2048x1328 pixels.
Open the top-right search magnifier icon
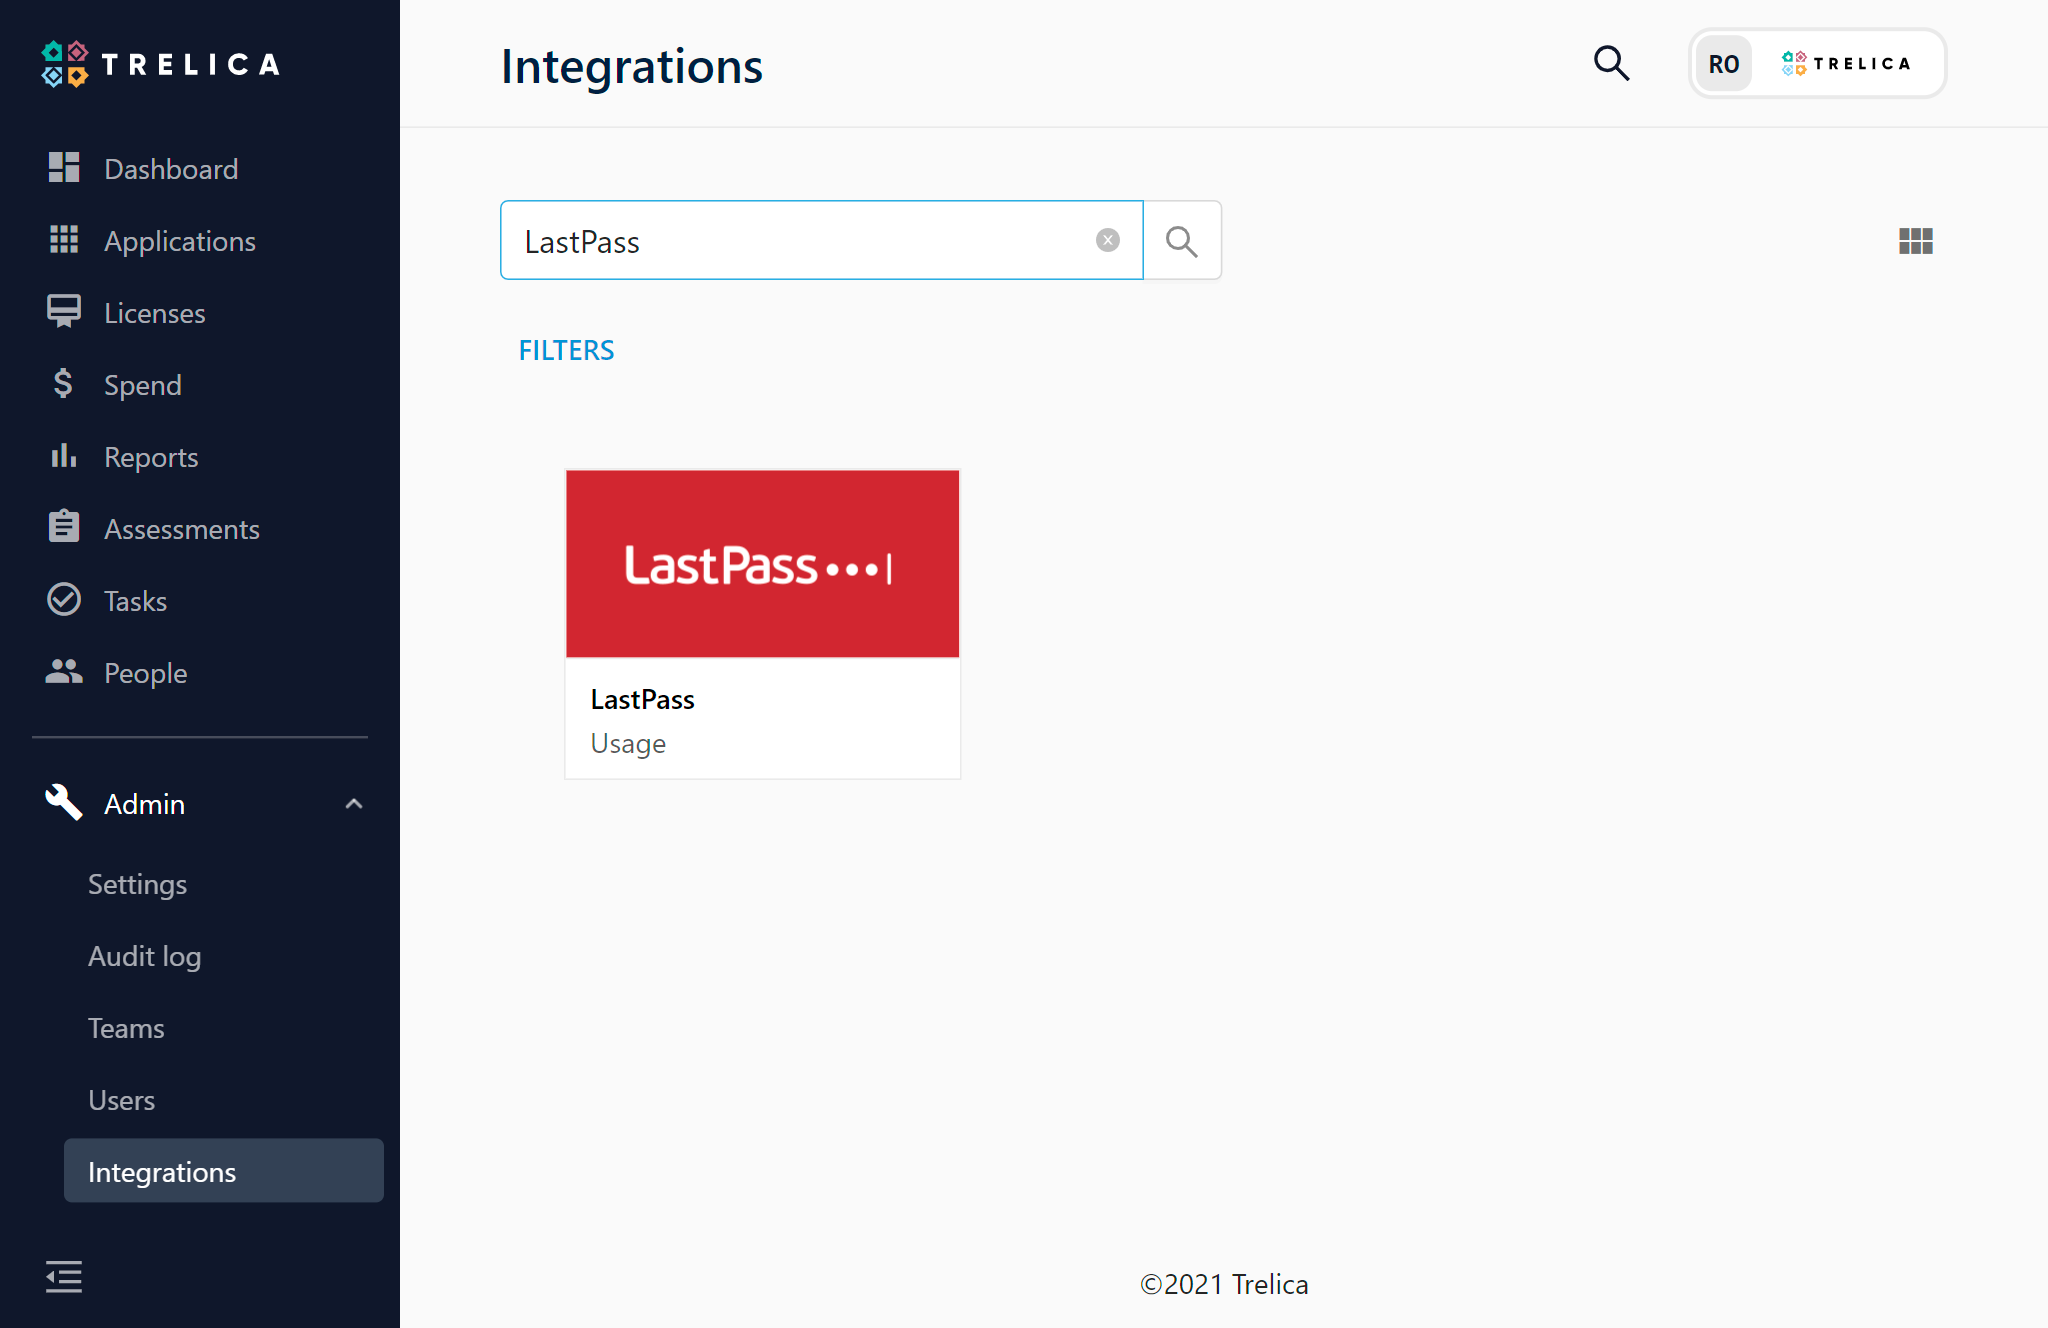pyautogui.click(x=1611, y=63)
